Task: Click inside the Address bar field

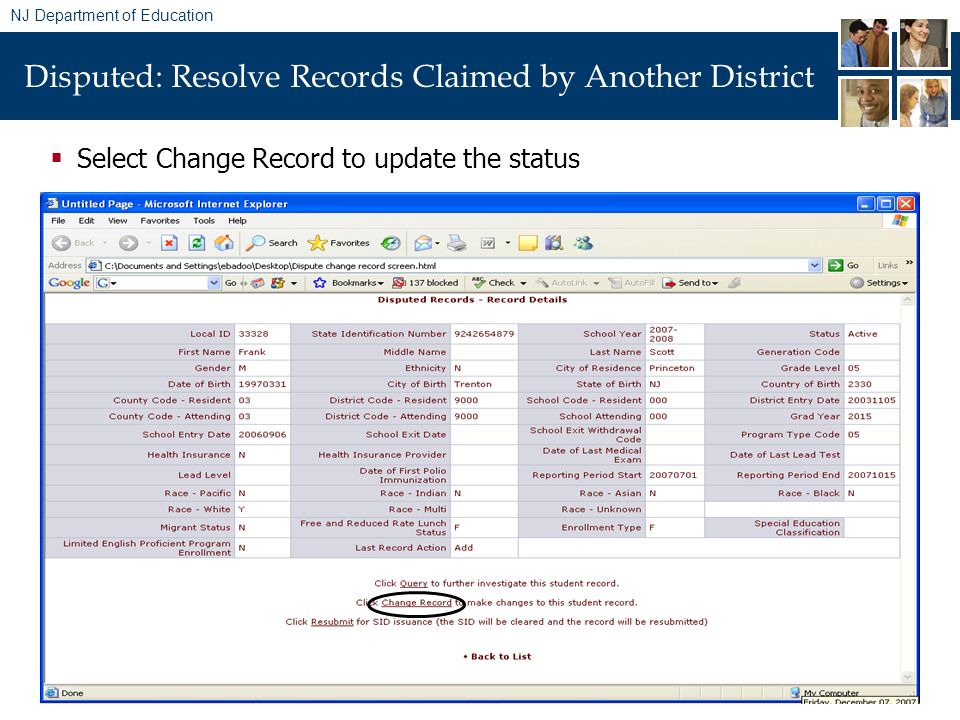Action: click(454, 265)
